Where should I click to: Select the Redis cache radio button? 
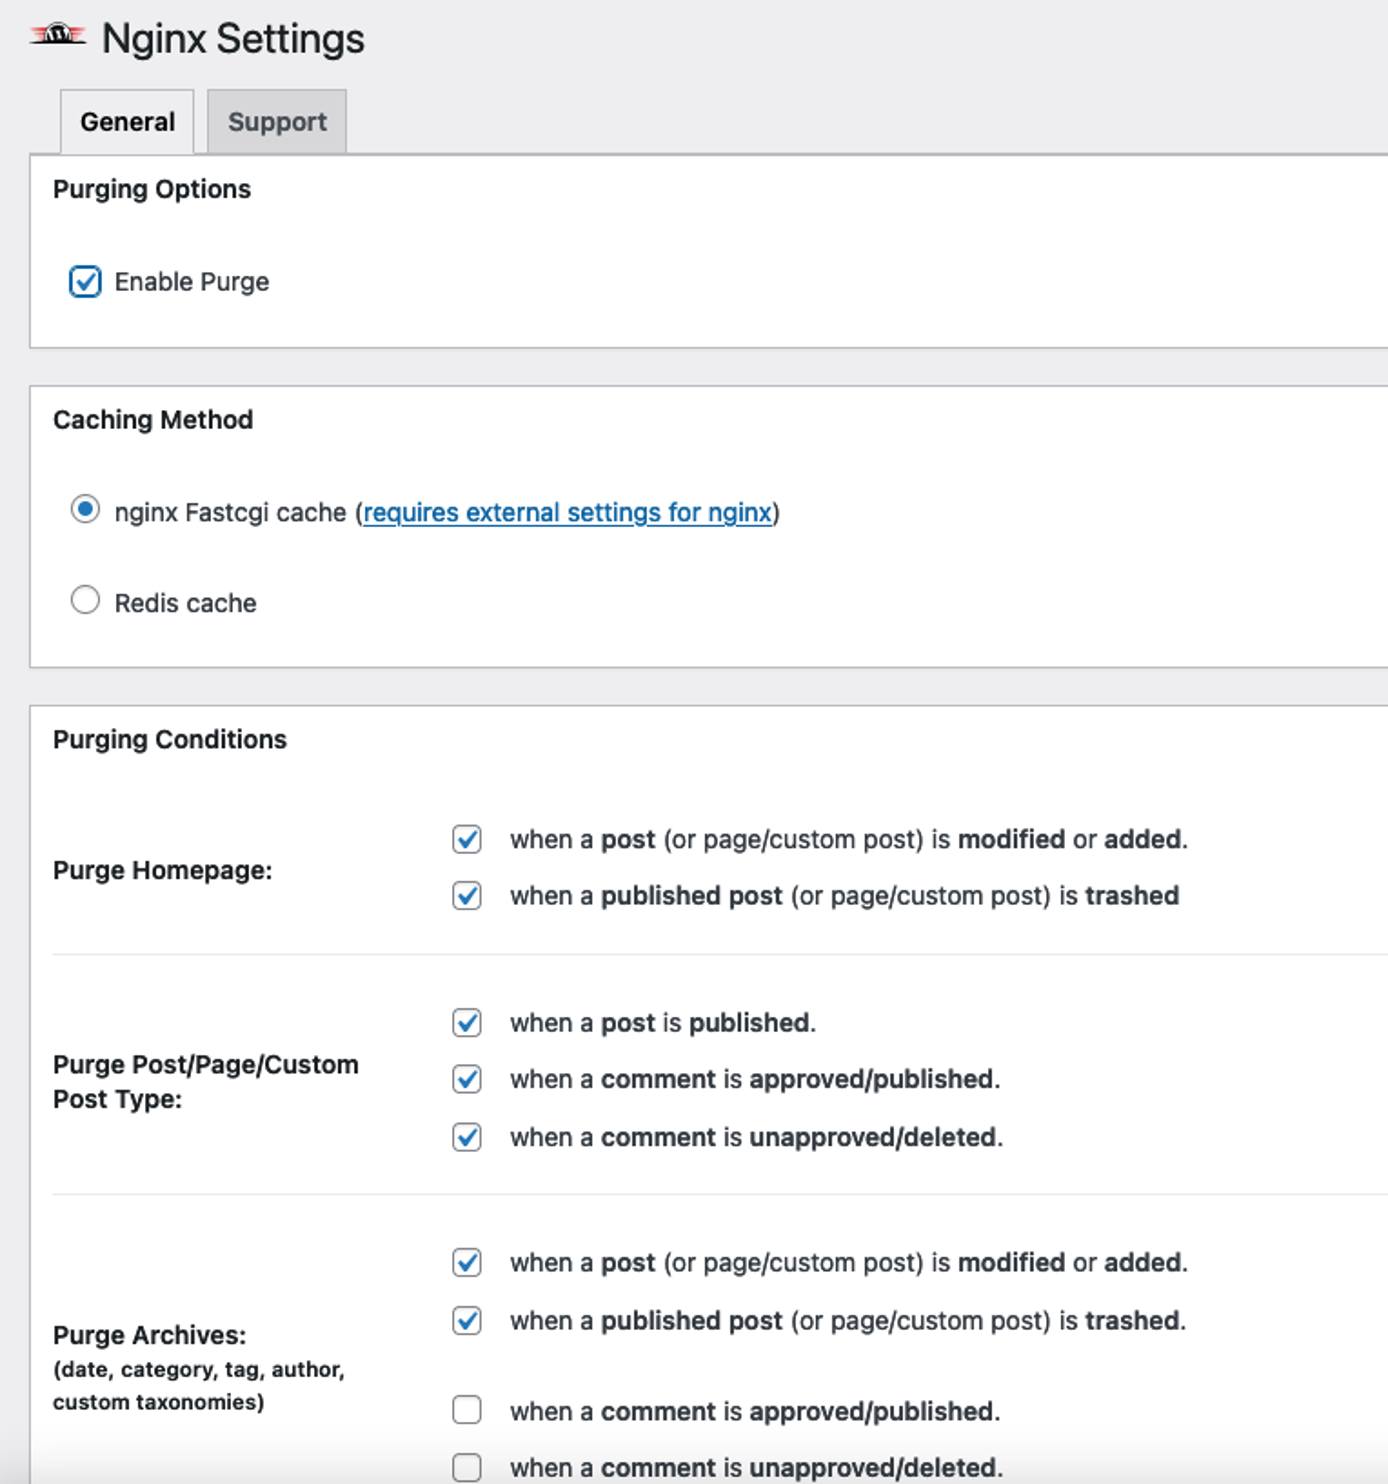click(85, 601)
